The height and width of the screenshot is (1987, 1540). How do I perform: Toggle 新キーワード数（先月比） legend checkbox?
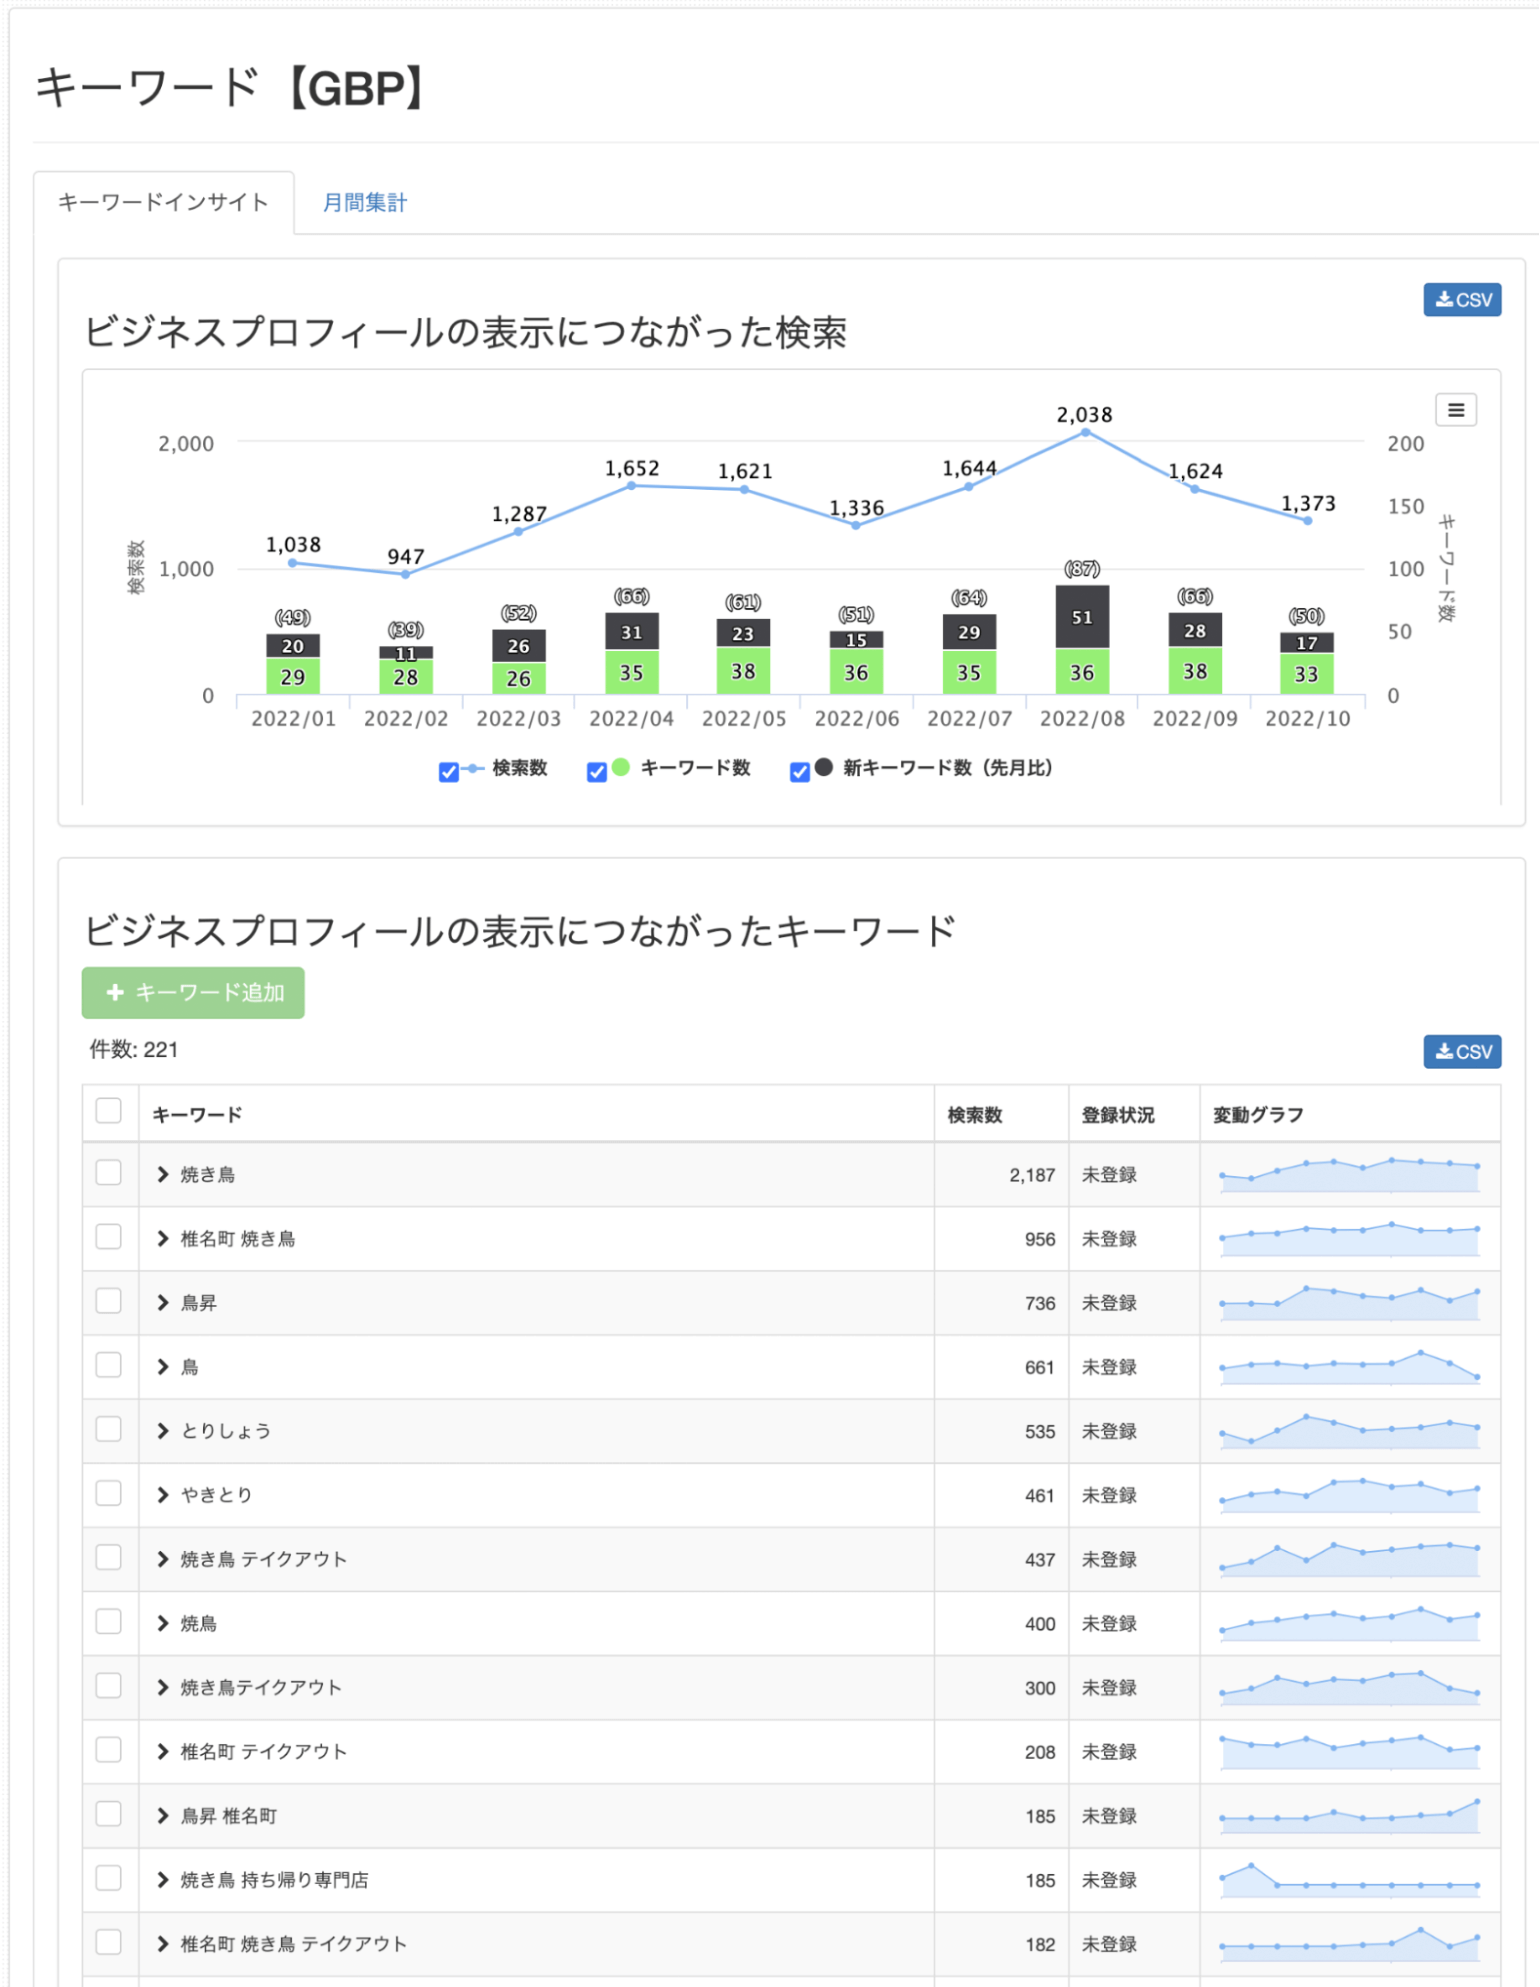(x=799, y=772)
